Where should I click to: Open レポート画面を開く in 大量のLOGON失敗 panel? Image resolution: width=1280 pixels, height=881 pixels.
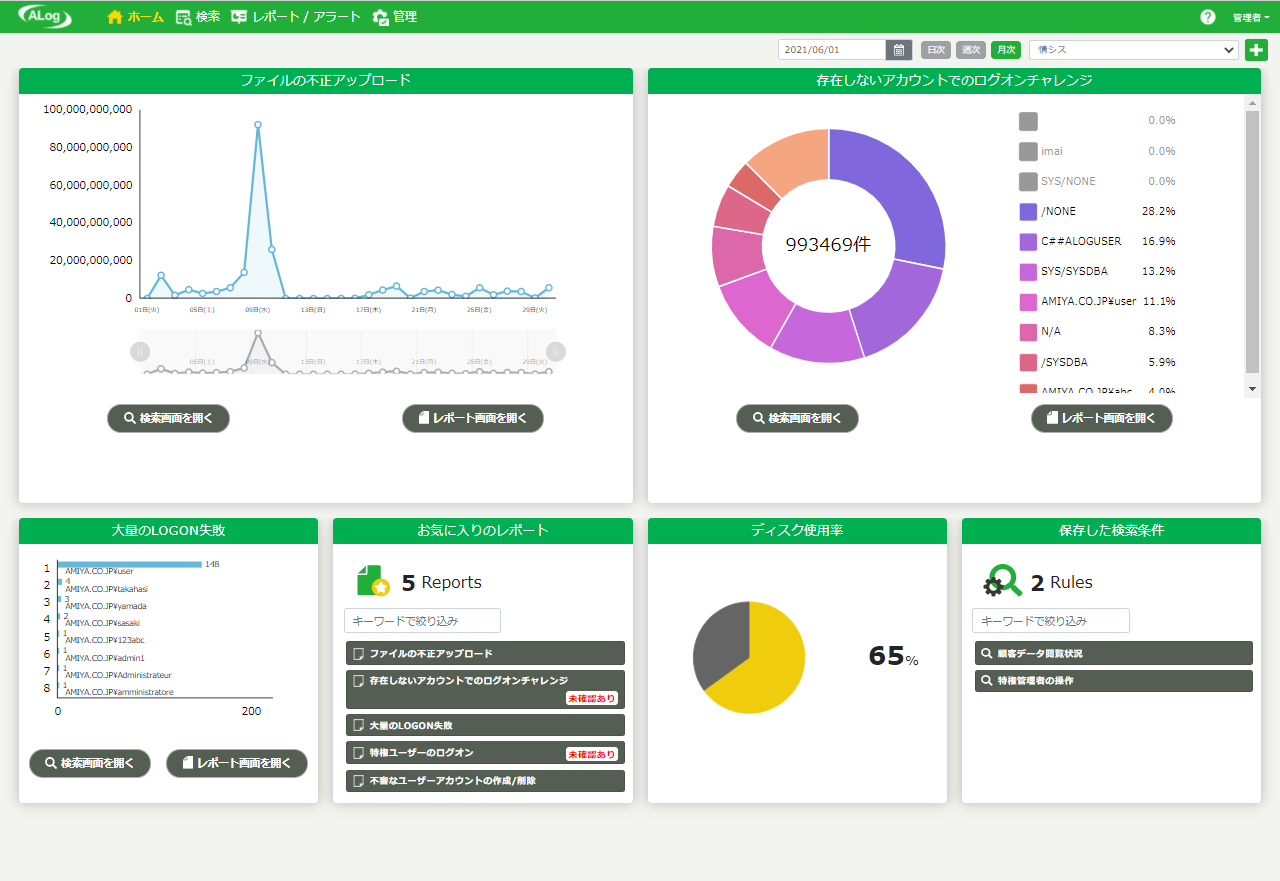point(237,763)
